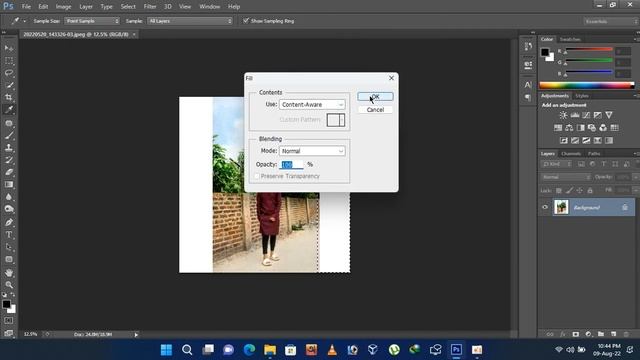Image resolution: width=640 pixels, height=360 pixels.
Task: Select the Healing Brush tool
Action: coord(9,123)
